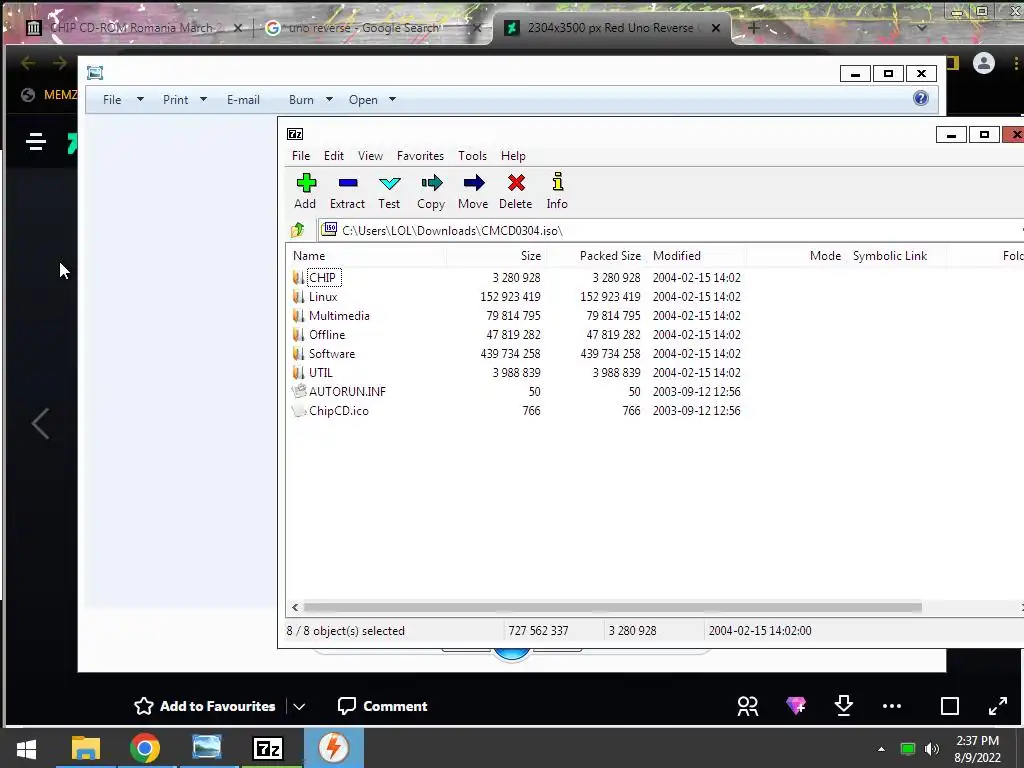Expand the Print dropdown in photo viewer
The image size is (1024, 768).
tap(203, 99)
